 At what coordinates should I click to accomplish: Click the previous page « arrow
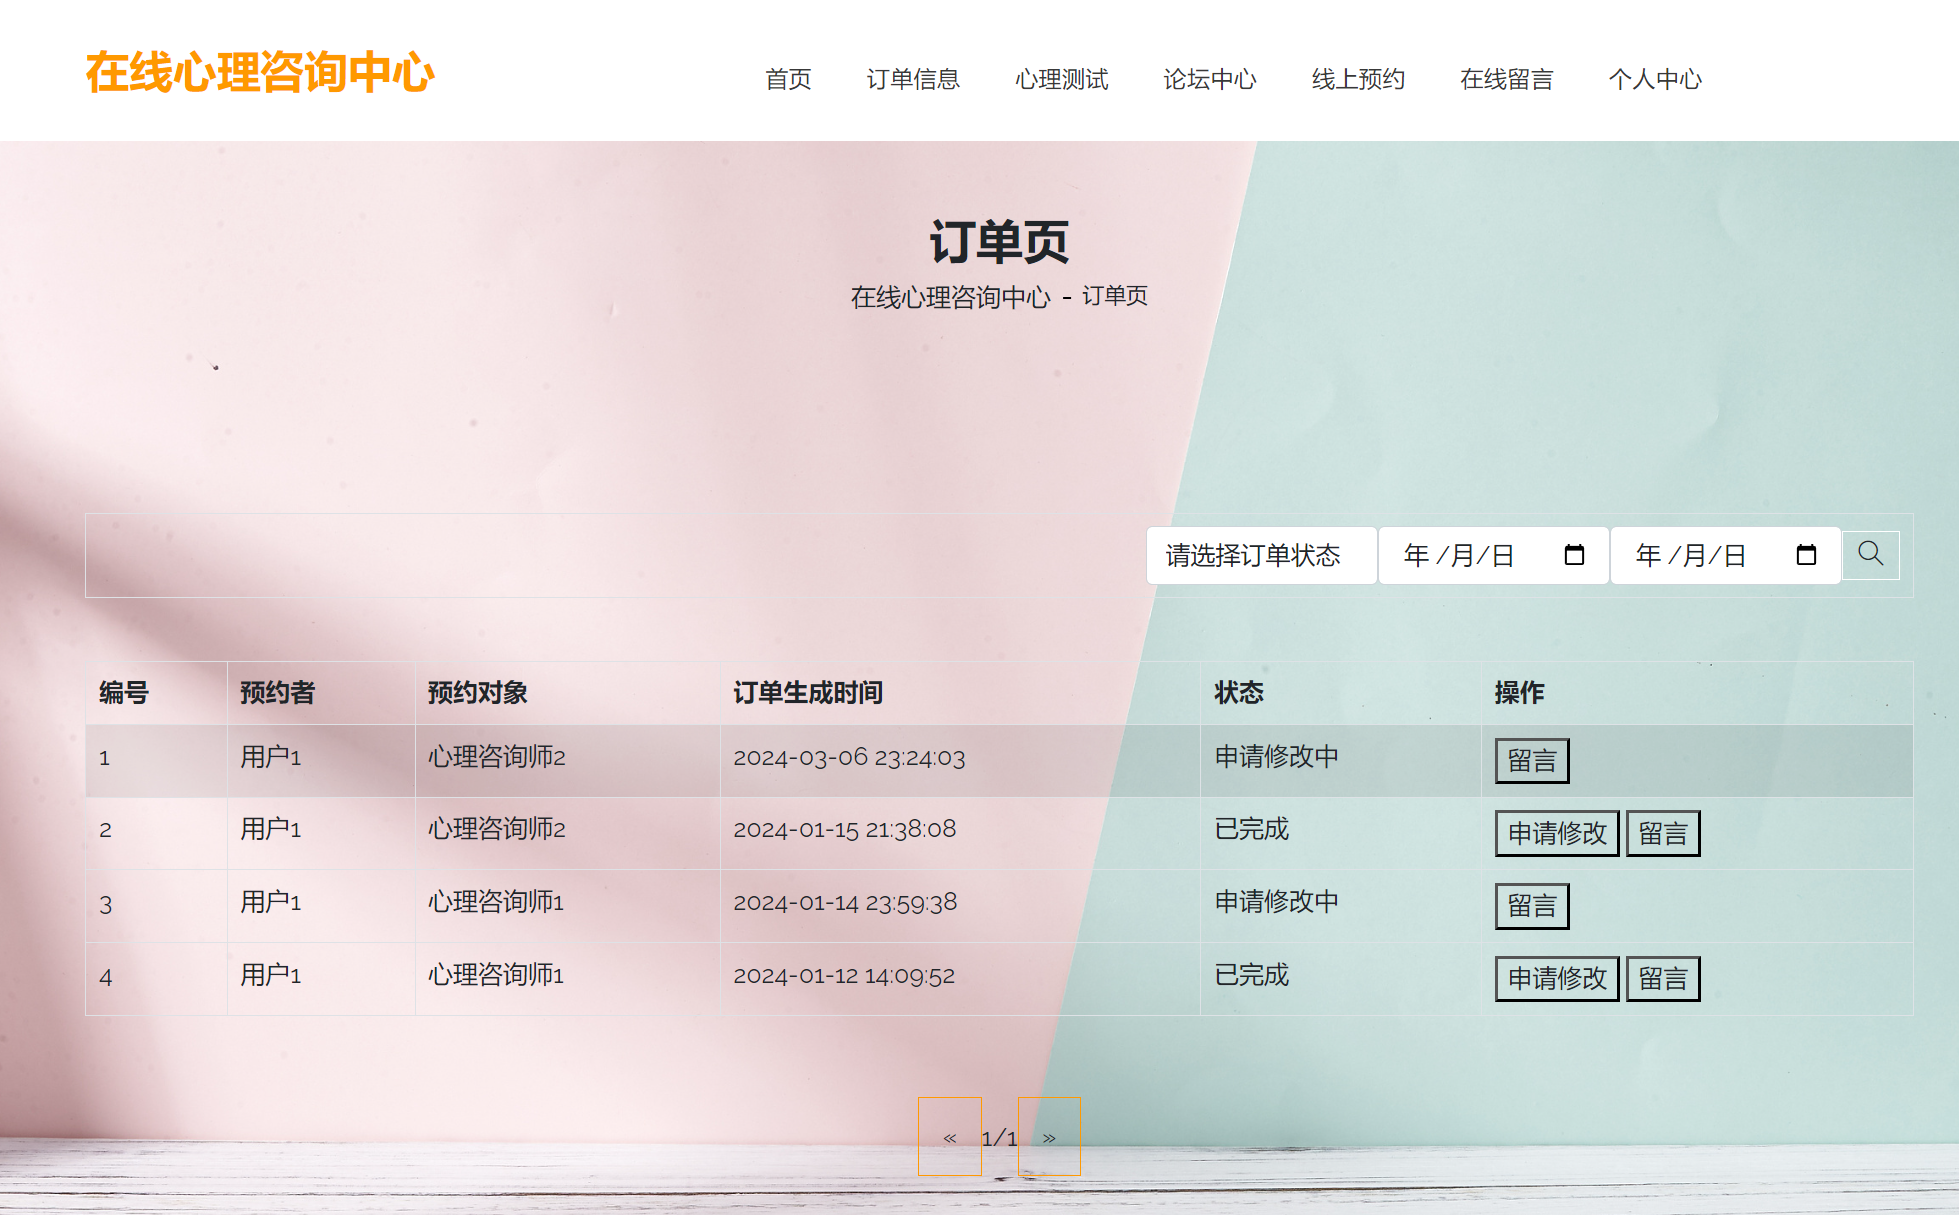click(x=948, y=1137)
